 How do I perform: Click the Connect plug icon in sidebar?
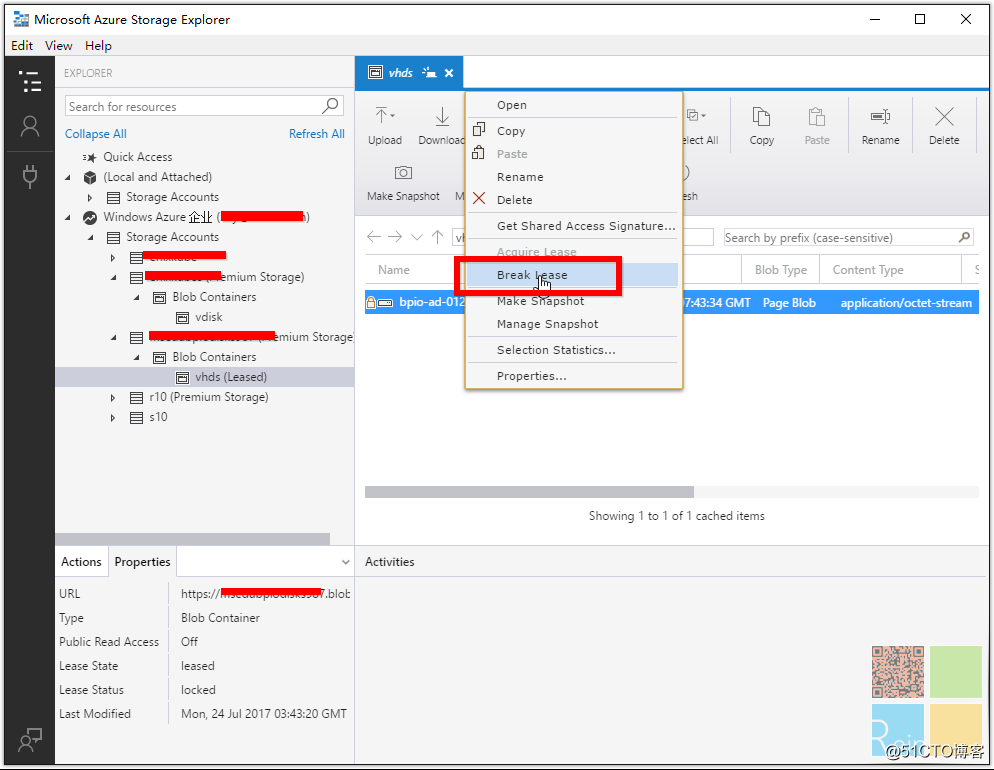30,176
